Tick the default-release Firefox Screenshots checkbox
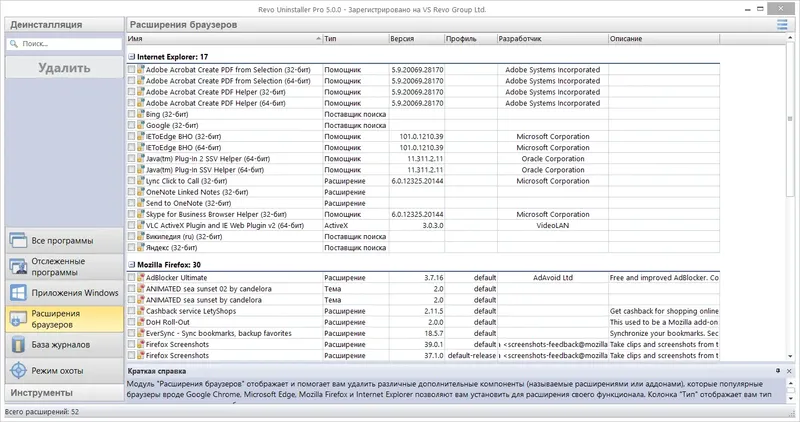The width and height of the screenshot is (800, 422). tap(132, 355)
